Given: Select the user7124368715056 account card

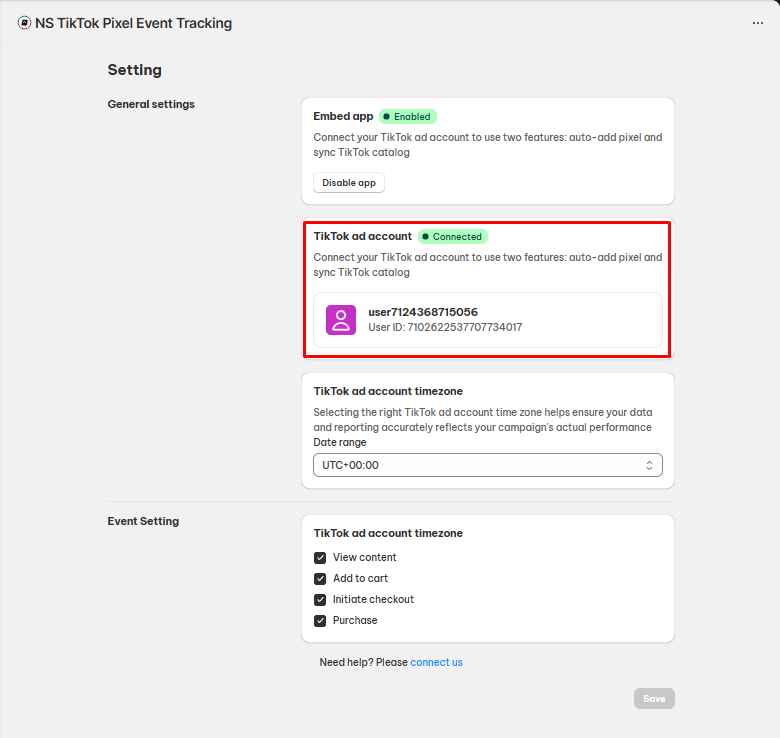Looking at the screenshot, I should [x=488, y=320].
